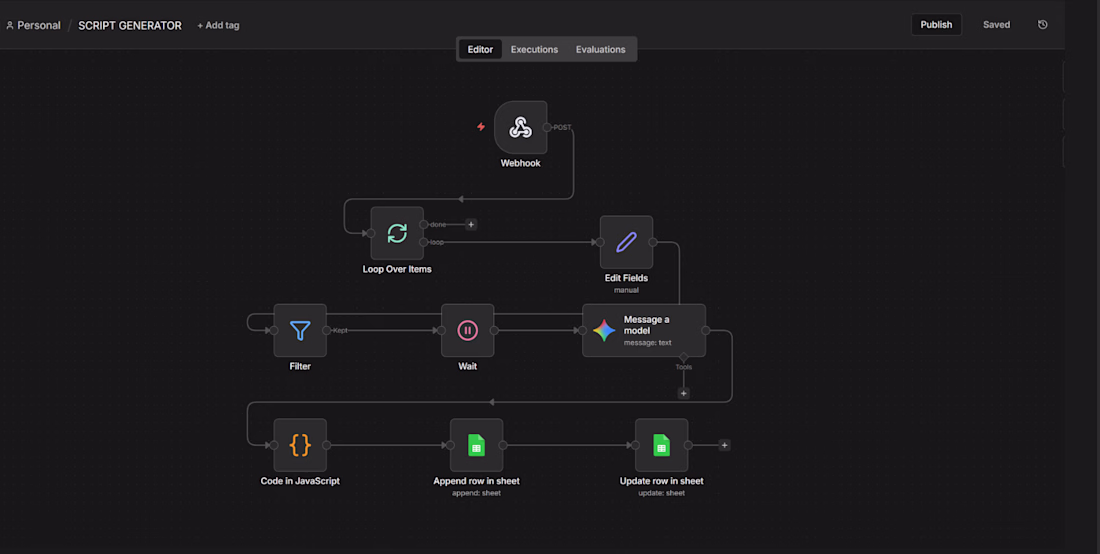Open the Code in JavaScript node
Image resolution: width=1100 pixels, height=554 pixels.
300,445
